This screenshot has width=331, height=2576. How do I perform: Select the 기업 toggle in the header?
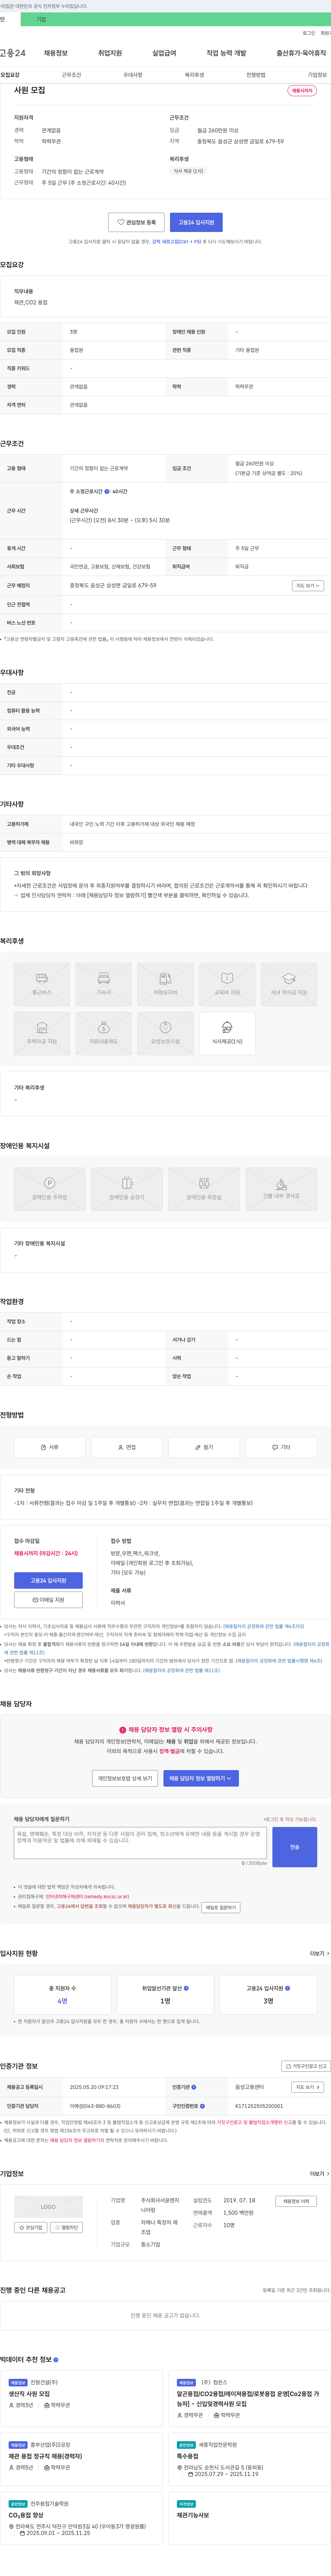41,19
